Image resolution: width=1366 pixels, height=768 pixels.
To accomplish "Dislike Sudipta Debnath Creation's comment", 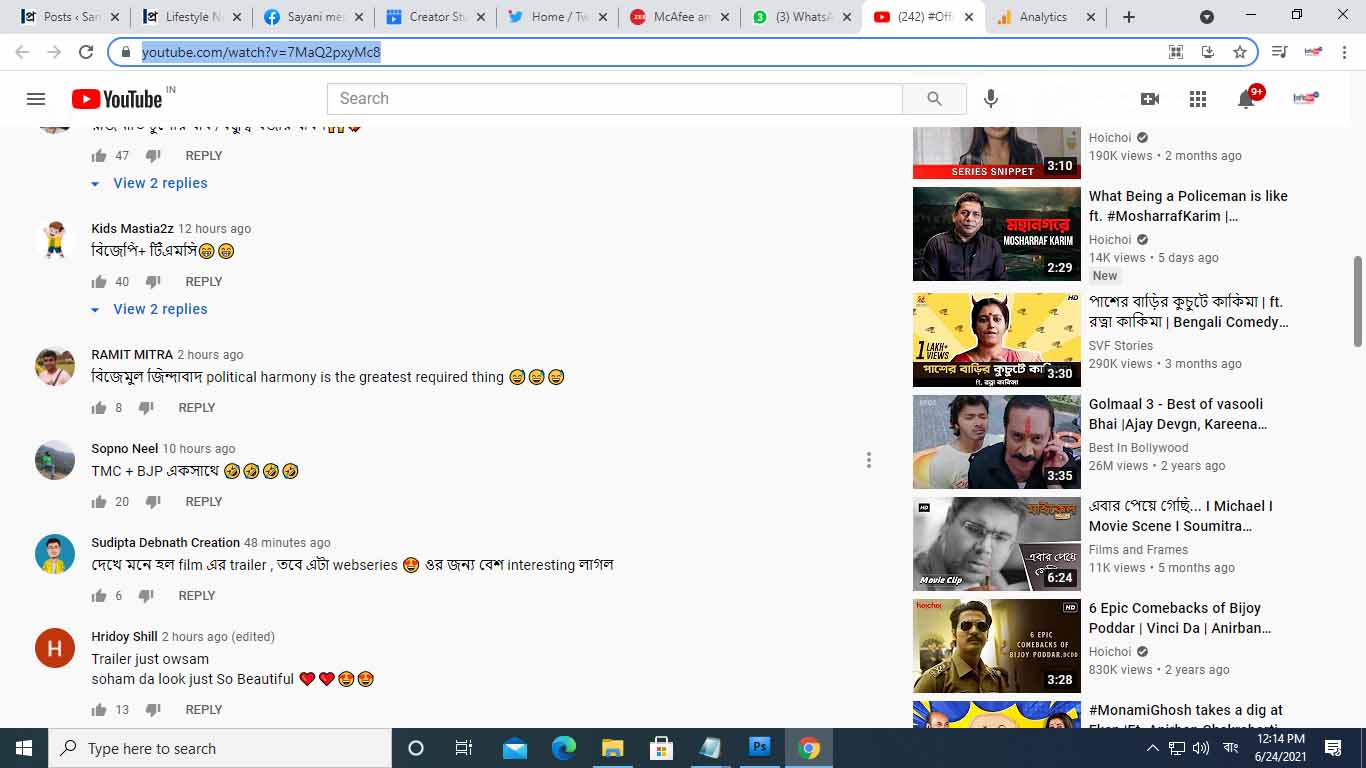I will (x=146, y=596).
